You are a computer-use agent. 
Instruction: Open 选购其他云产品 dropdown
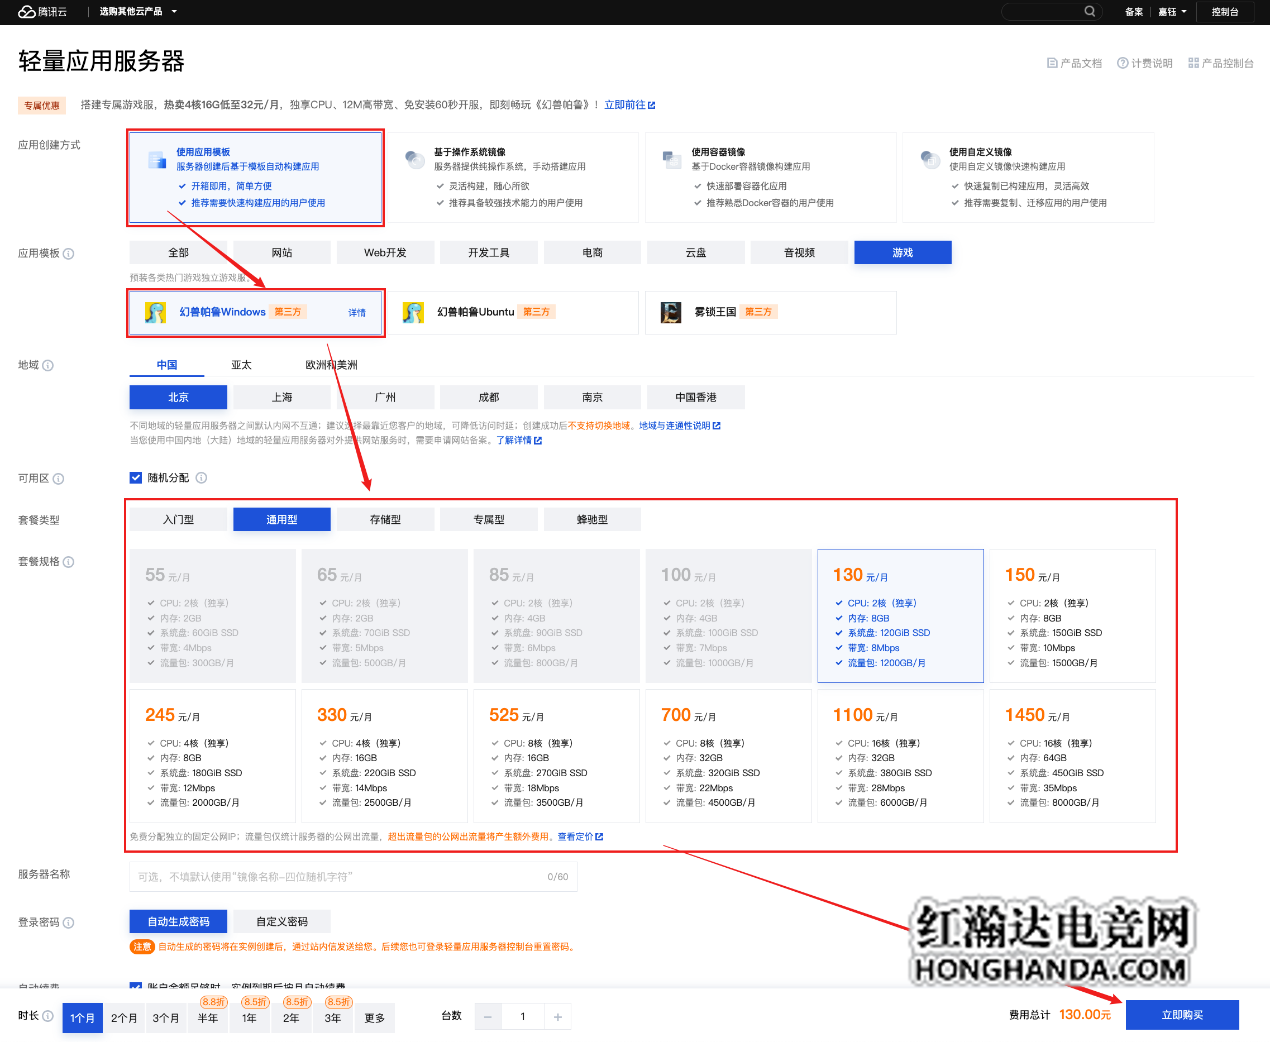138,12
